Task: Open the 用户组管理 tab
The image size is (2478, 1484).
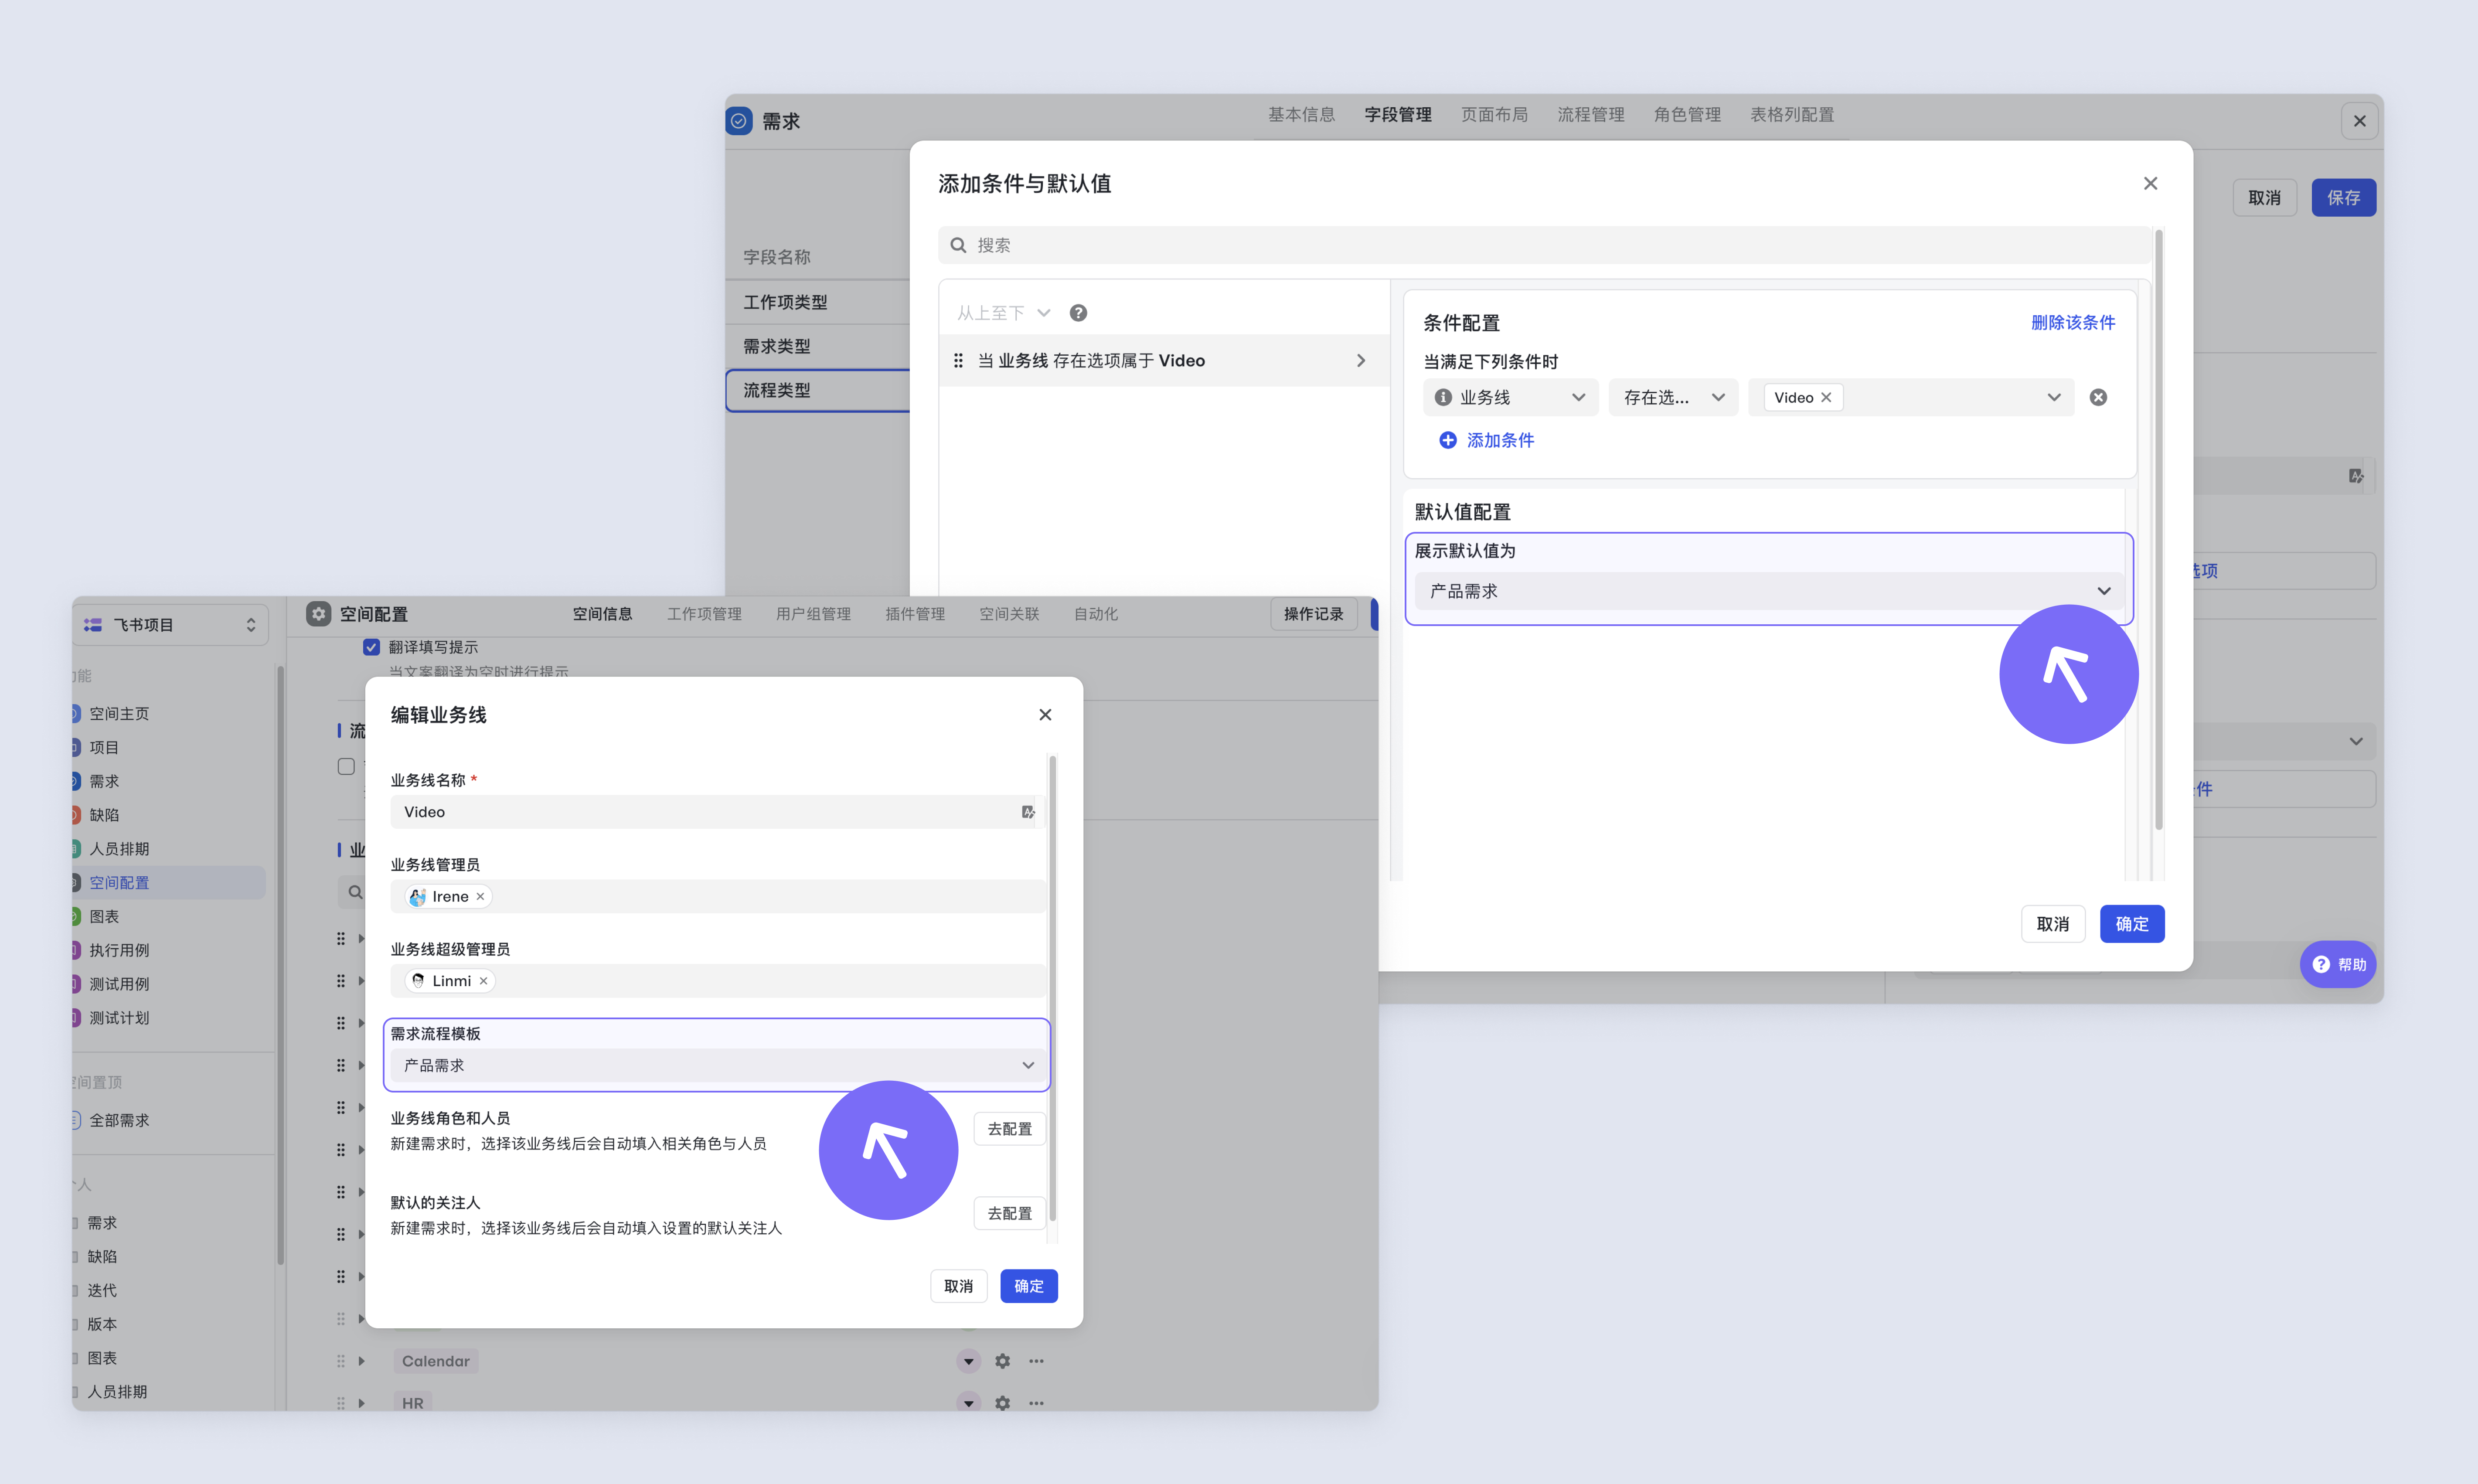Action: [x=813, y=613]
